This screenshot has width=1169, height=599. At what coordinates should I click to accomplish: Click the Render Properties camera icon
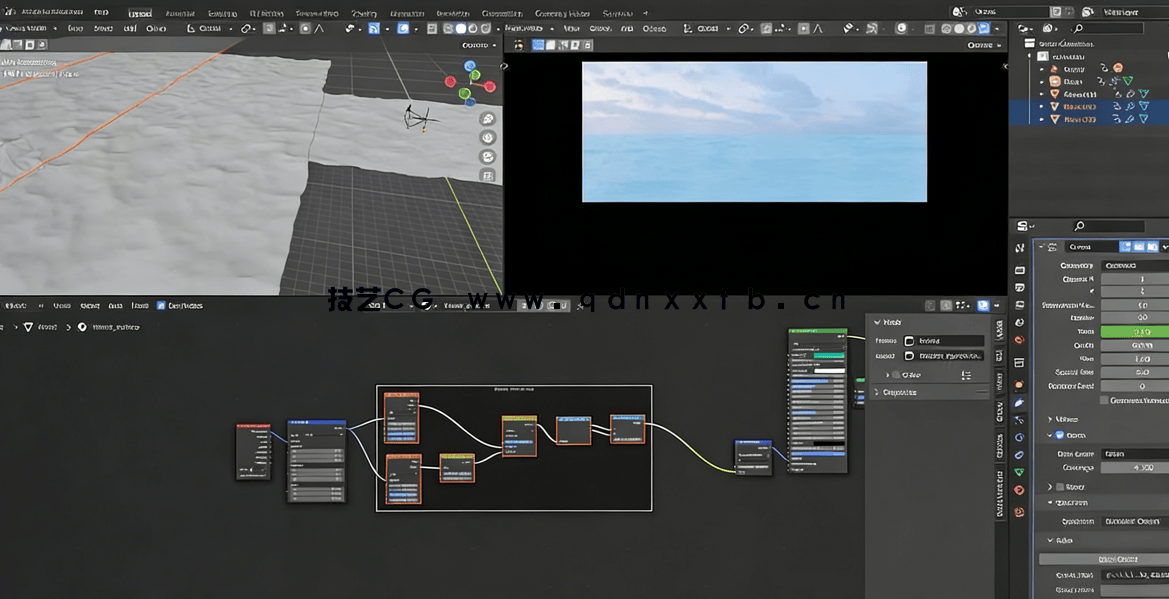pyautogui.click(x=1018, y=268)
